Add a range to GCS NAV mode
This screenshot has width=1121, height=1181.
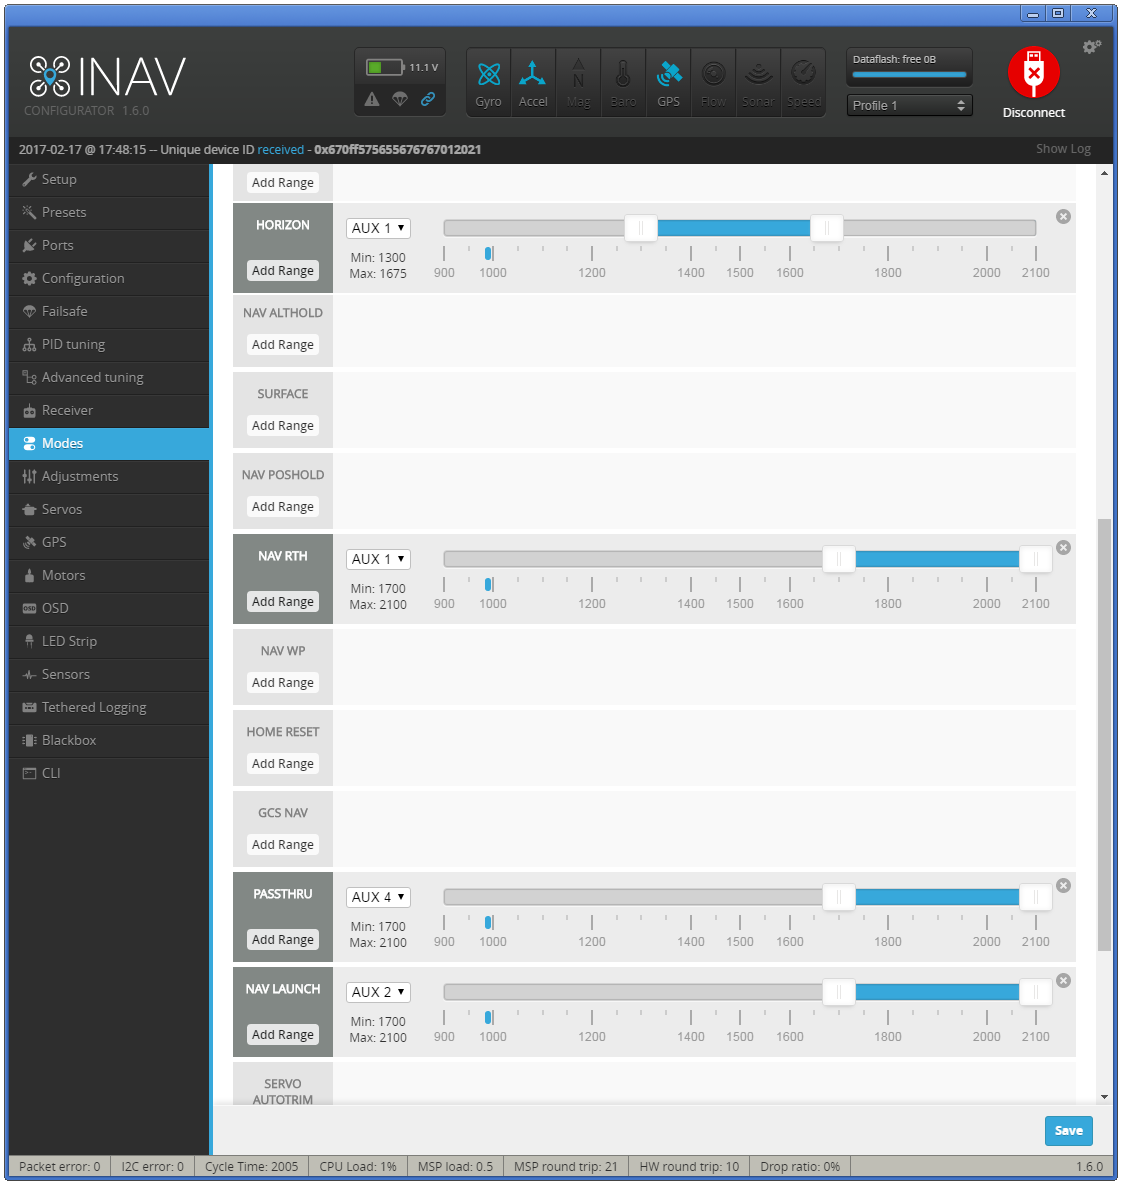click(283, 845)
